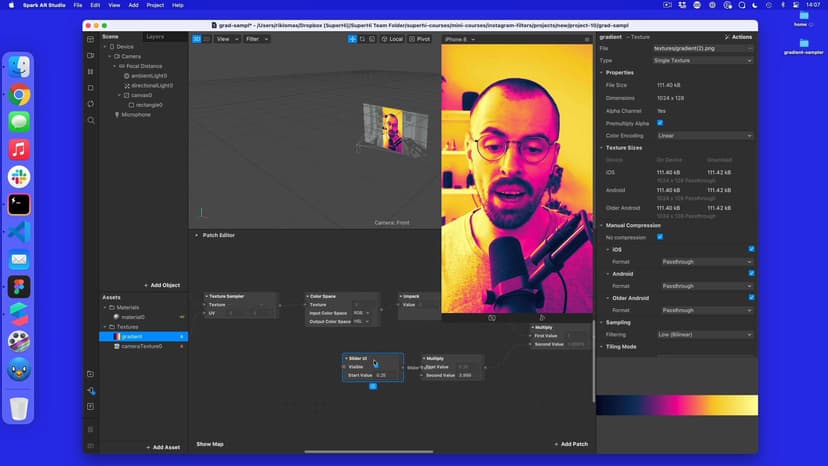Screen dimensions: 828x466
Task: Select the scale manipulator tool in viewport
Action: coord(372,39)
